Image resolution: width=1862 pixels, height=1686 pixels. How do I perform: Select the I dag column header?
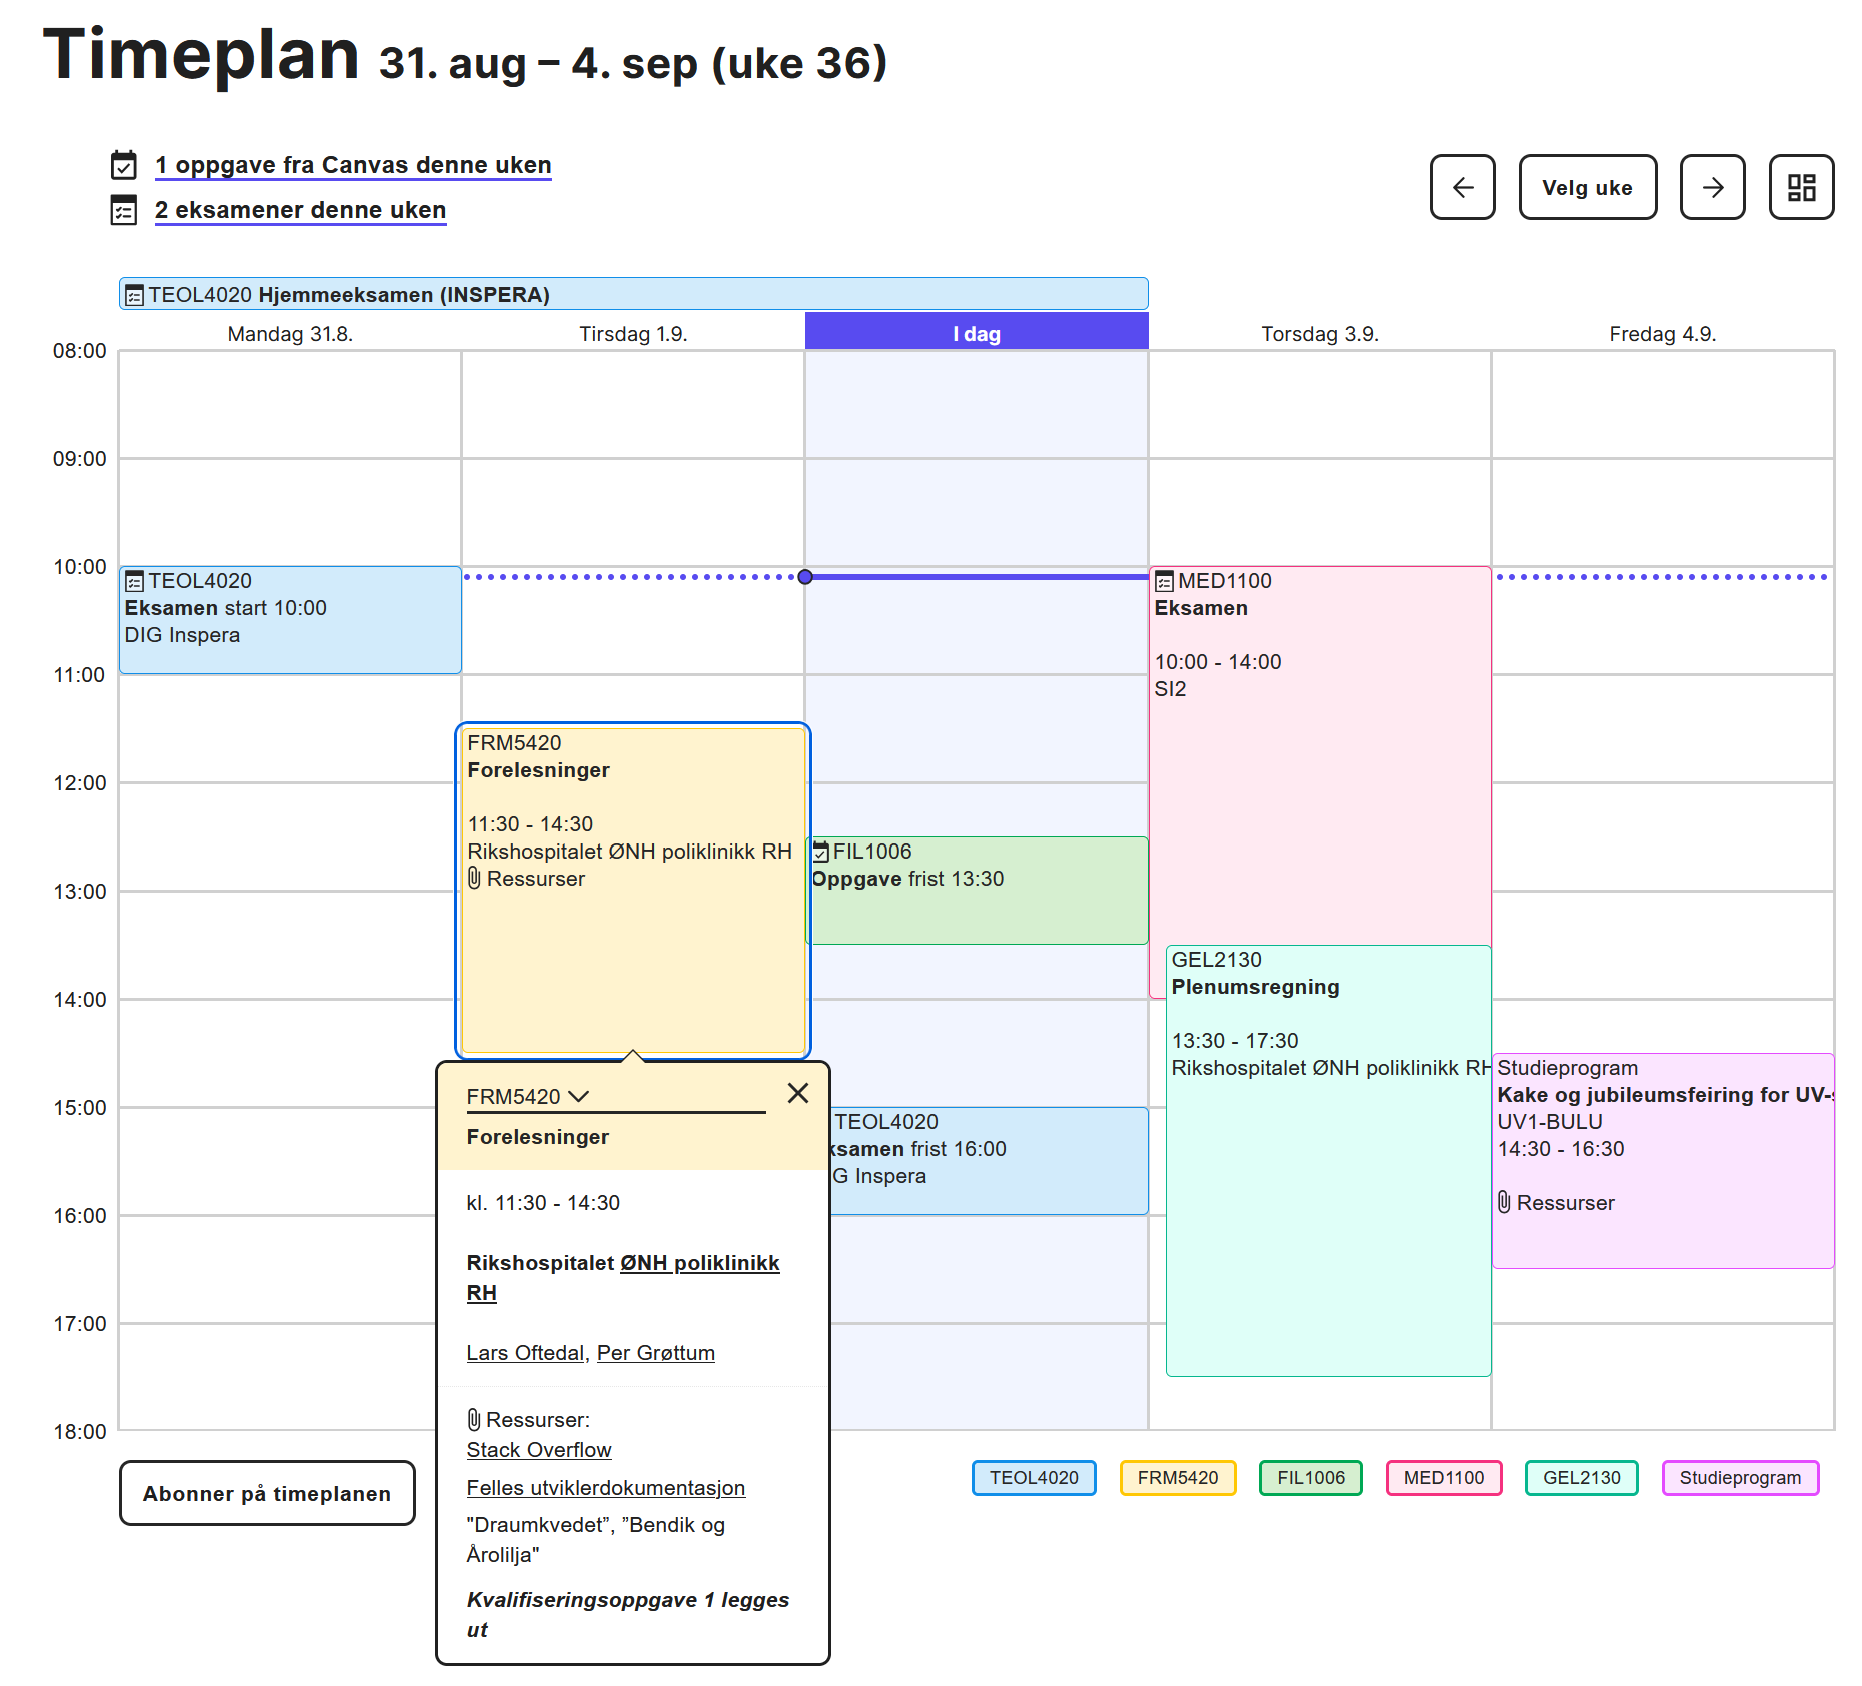click(977, 332)
